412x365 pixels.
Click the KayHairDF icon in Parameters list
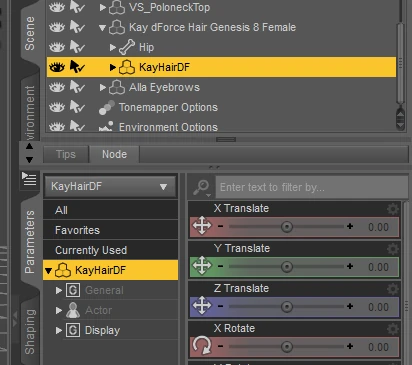pyautogui.click(x=63, y=270)
